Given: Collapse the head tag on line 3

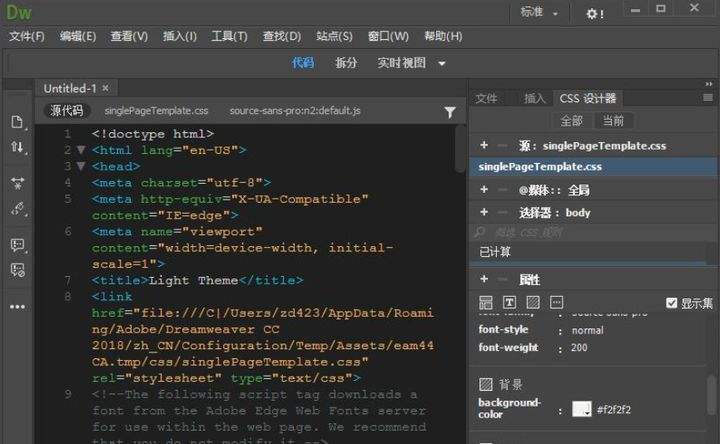Looking at the screenshot, I should (x=81, y=166).
